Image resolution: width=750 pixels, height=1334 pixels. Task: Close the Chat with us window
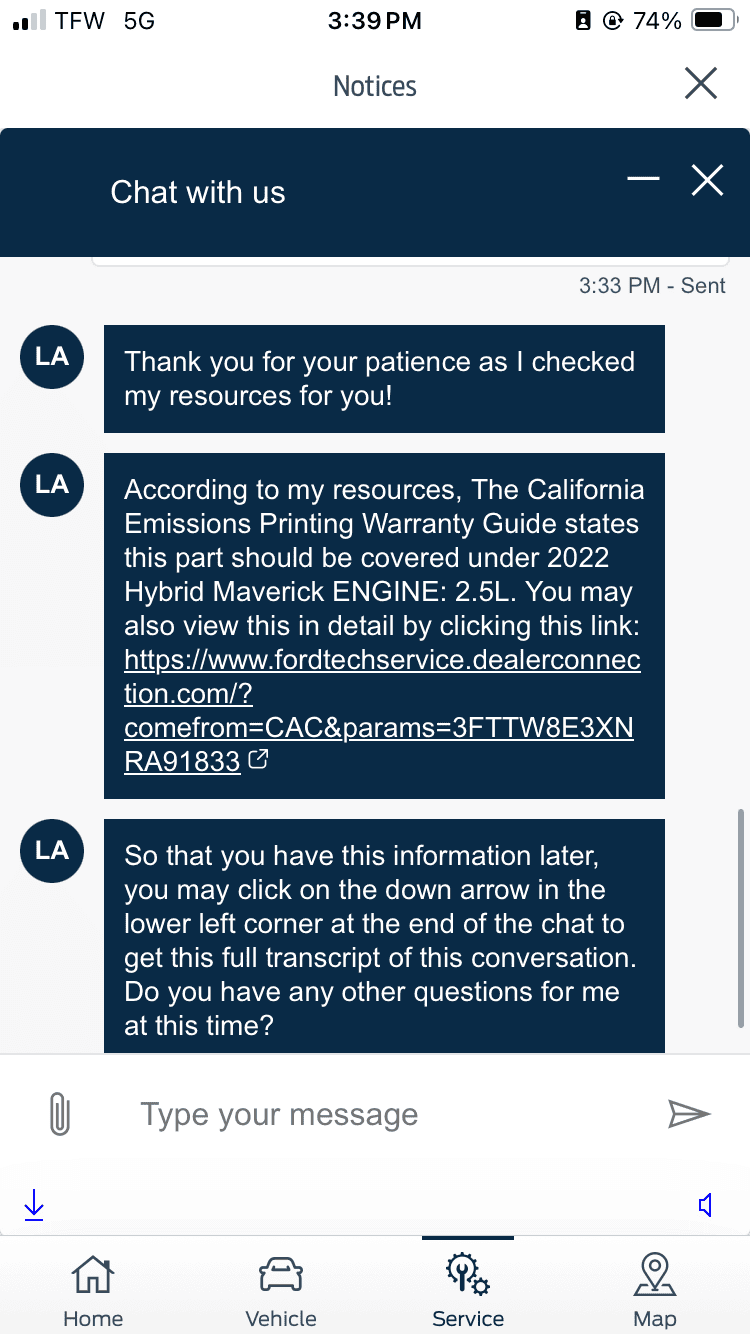point(707,180)
